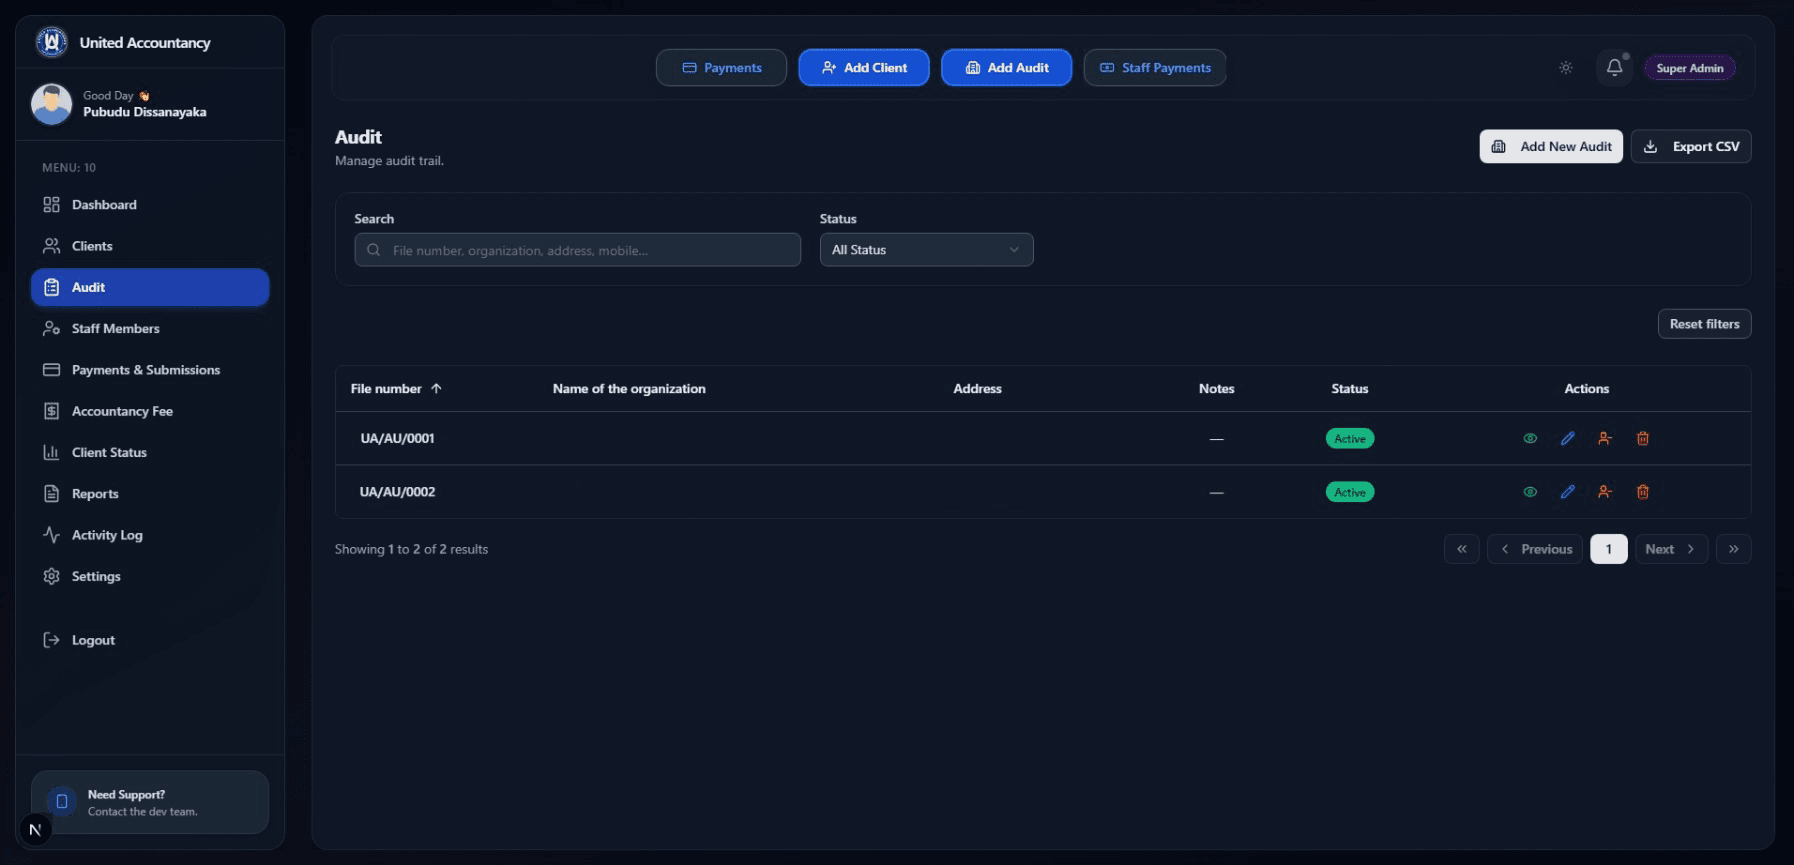Click Reset filters button
1794x865 pixels.
click(x=1704, y=324)
